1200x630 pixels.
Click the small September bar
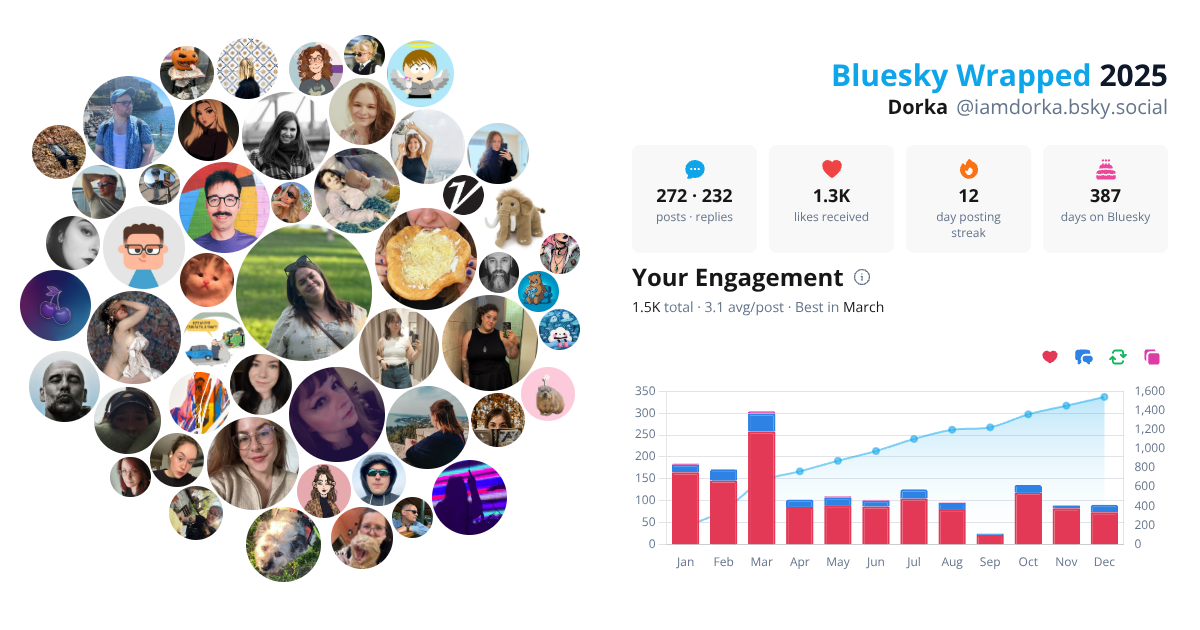click(990, 539)
